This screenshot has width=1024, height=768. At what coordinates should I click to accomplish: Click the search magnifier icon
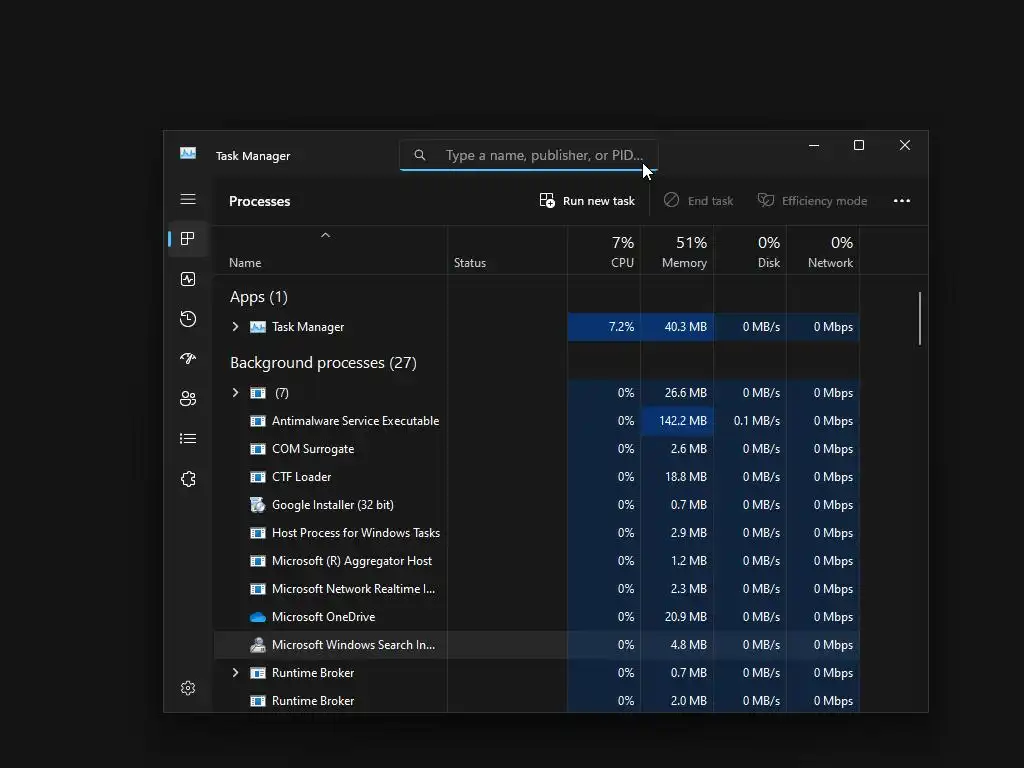(x=420, y=155)
